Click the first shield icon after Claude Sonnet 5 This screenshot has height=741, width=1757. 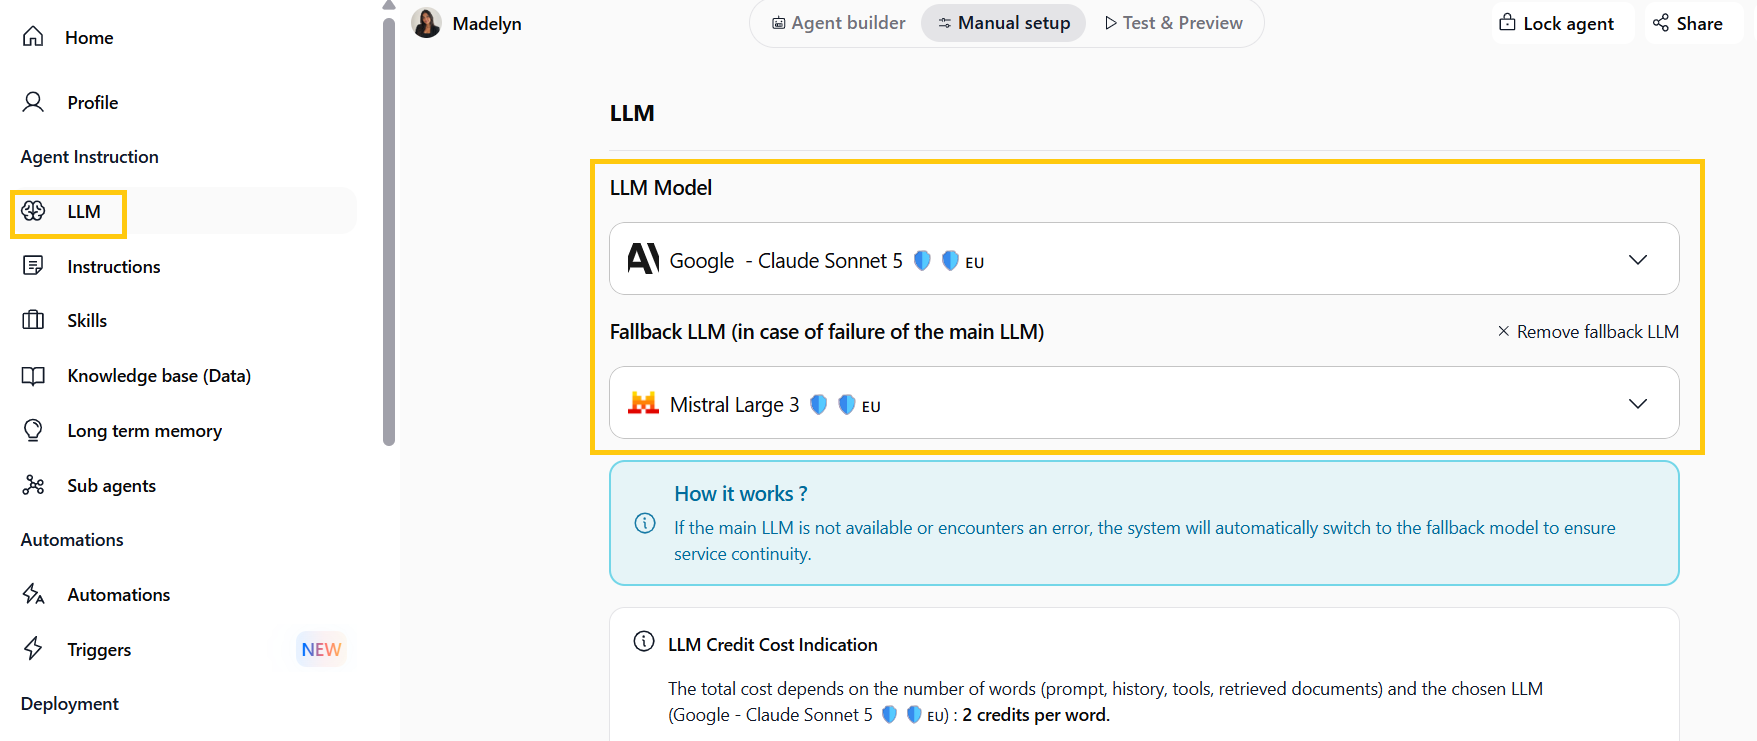[922, 261]
